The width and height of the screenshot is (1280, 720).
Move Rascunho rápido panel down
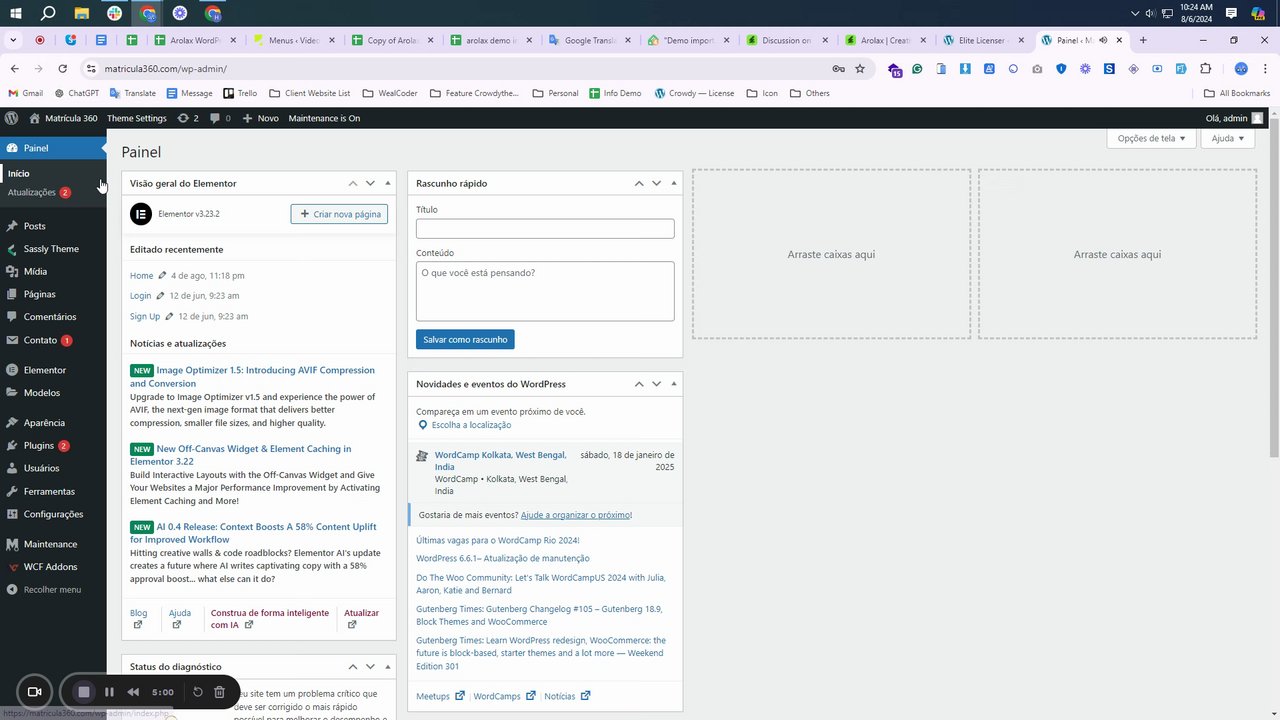point(656,183)
